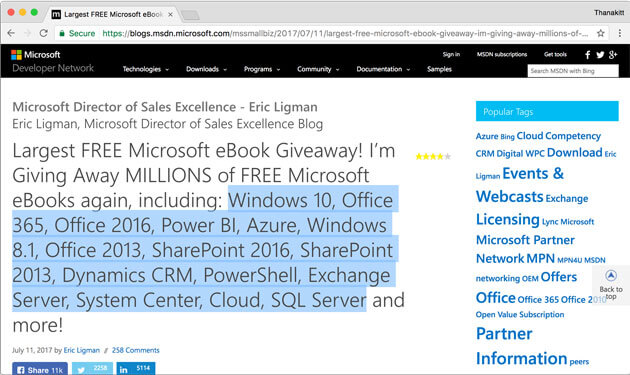Select the CRM tag
The height and width of the screenshot is (375, 630).
coord(485,154)
